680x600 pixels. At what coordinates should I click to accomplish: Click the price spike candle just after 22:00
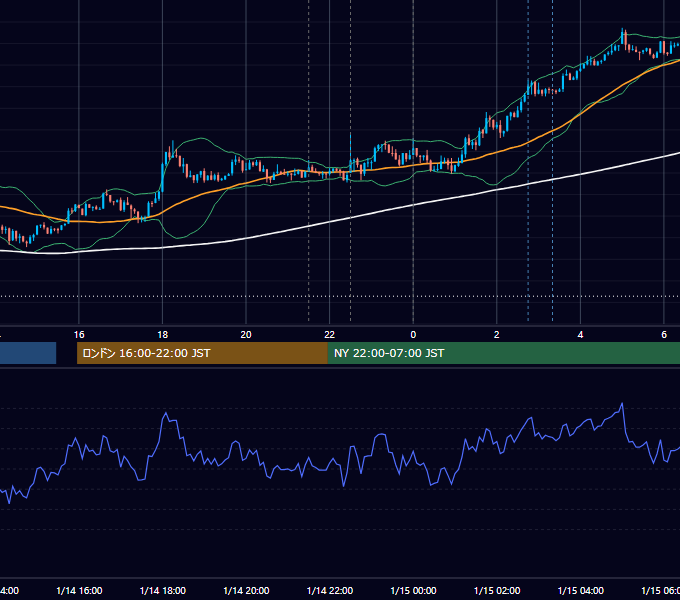(x=350, y=152)
